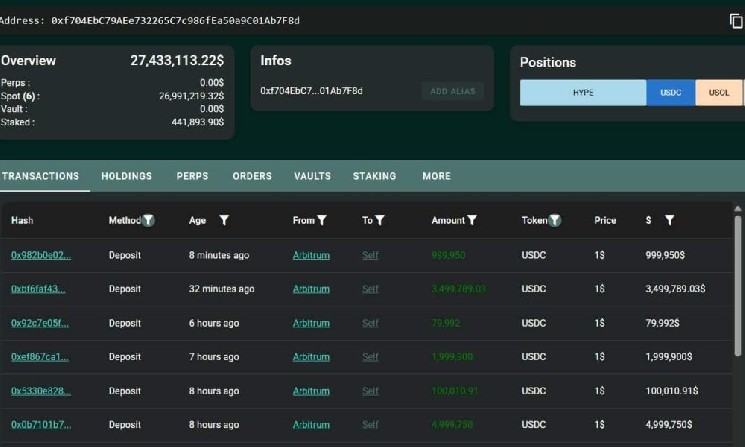The image size is (745, 447).
Task: Click the Price column header
Action: tap(605, 220)
